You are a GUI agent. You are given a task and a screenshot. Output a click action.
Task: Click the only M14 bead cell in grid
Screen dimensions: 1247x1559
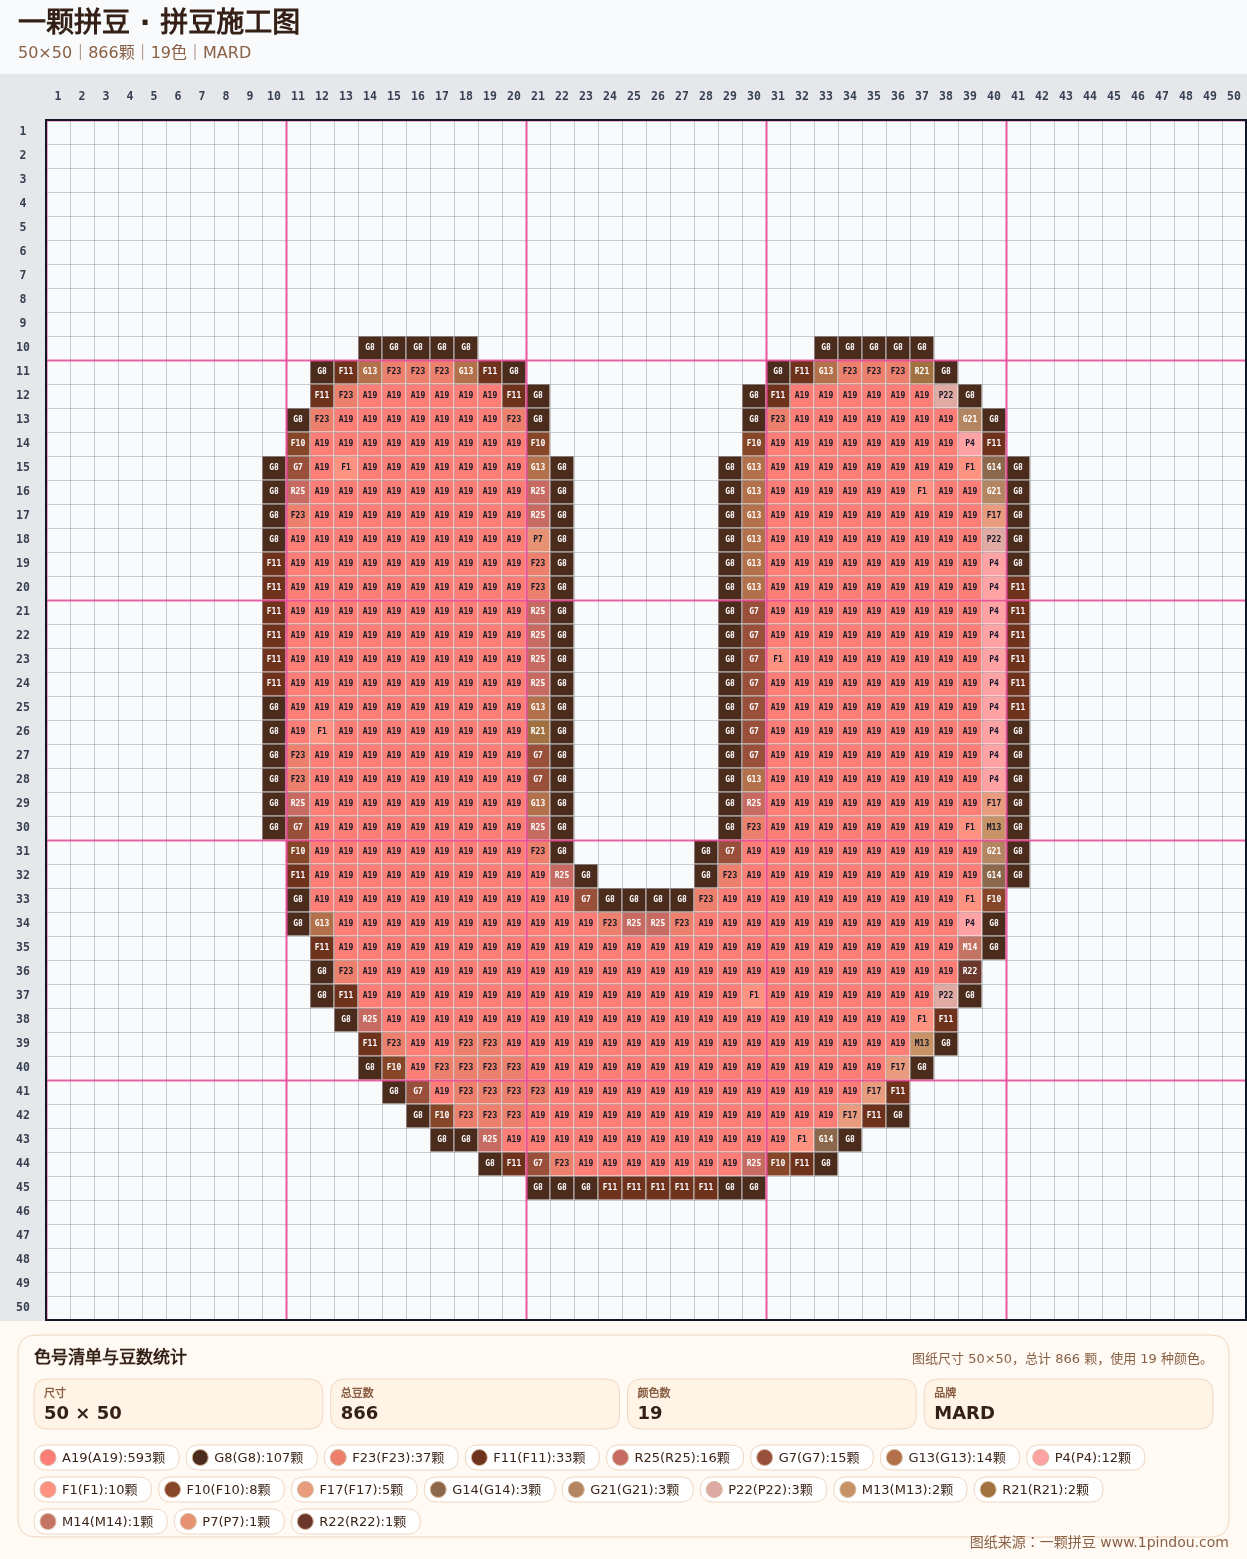[970, 947]
